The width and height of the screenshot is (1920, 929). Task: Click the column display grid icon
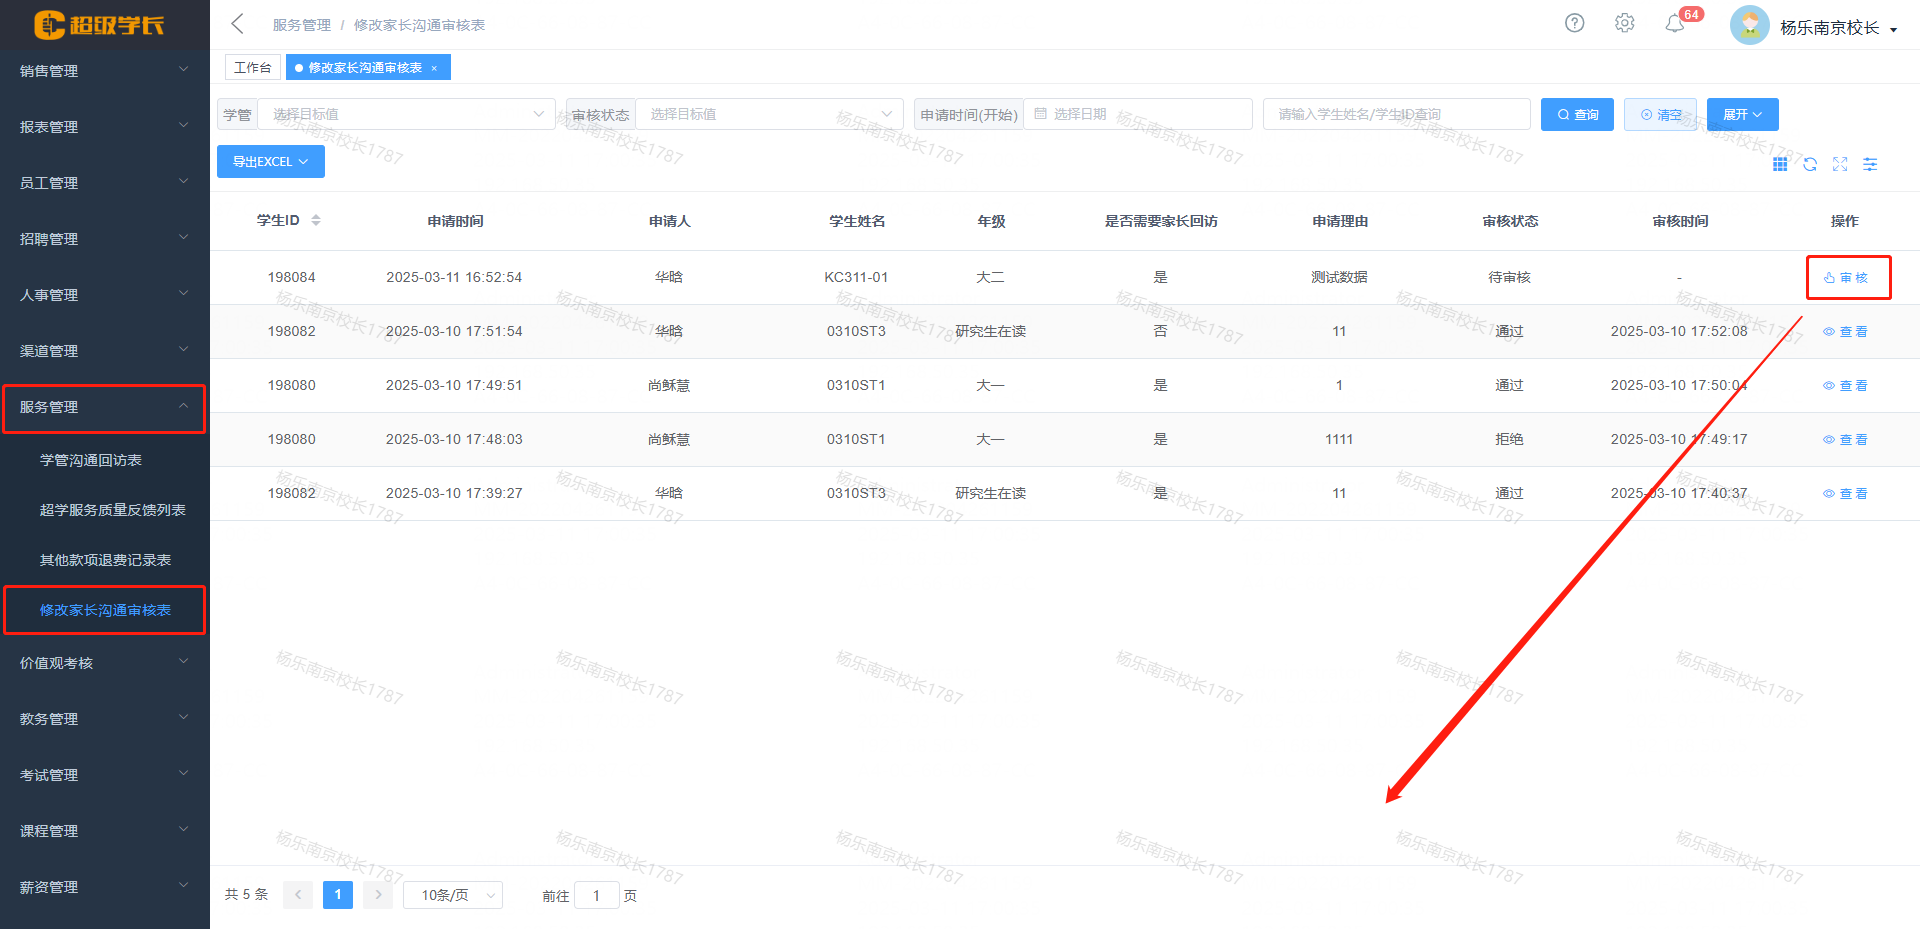(x=1780, y=164)
